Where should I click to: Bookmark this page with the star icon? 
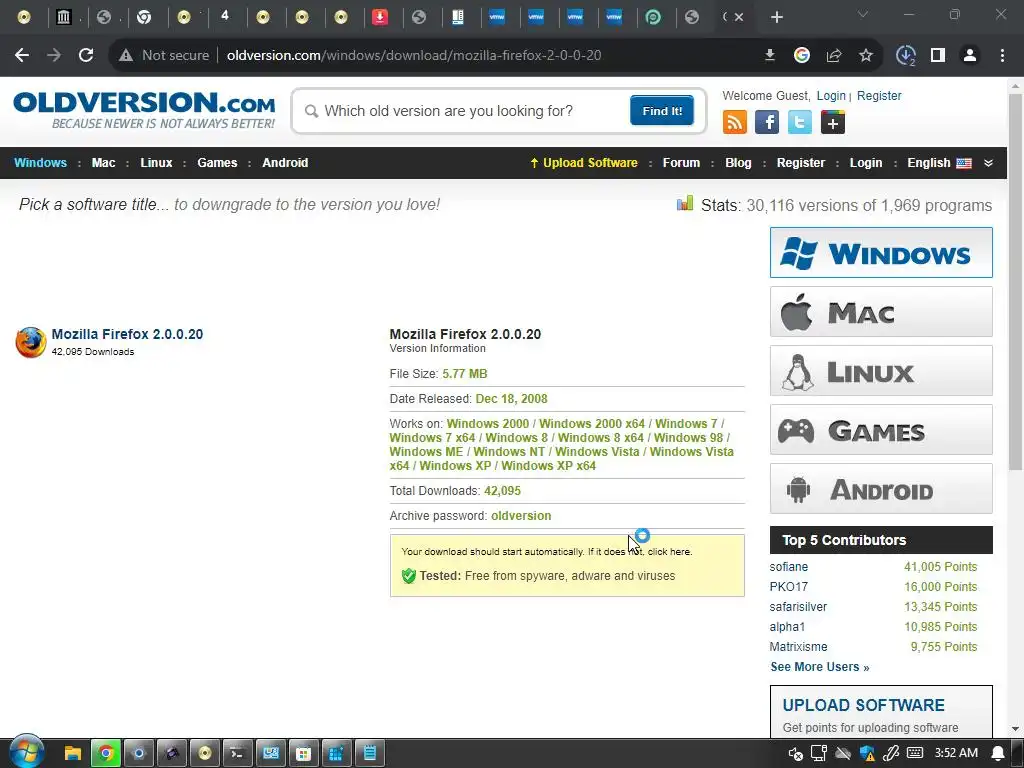tap(866, 56)
